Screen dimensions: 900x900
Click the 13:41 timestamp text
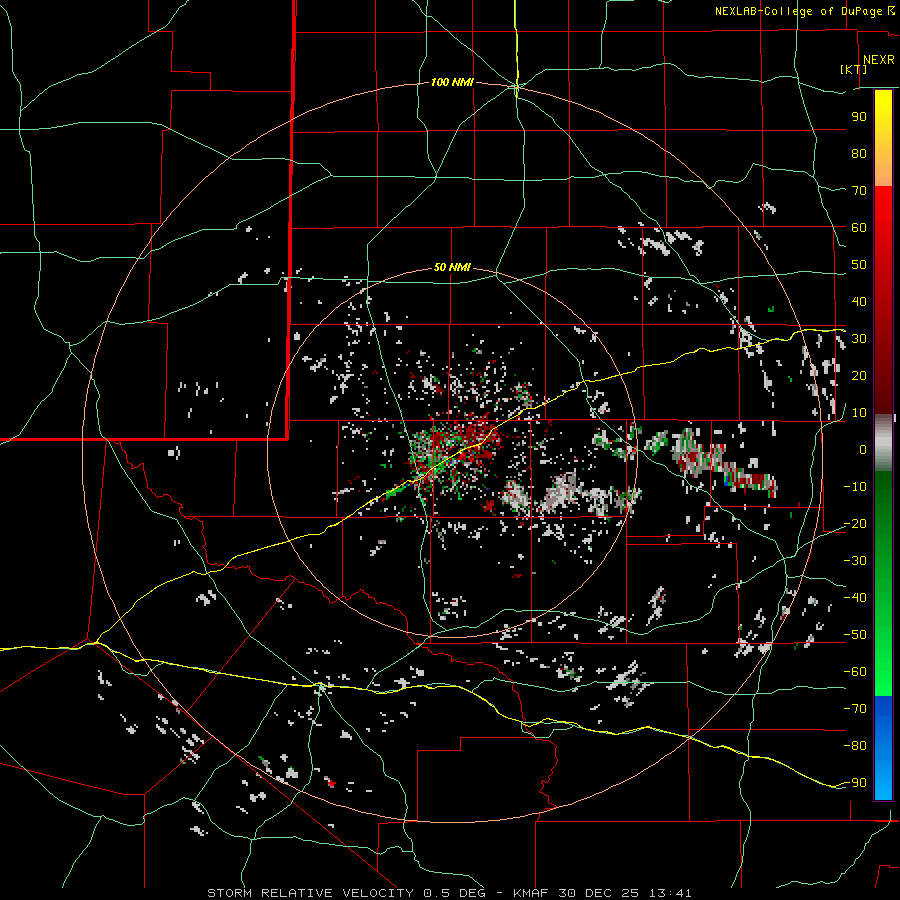pyautogui.click(x=670, y=893)
